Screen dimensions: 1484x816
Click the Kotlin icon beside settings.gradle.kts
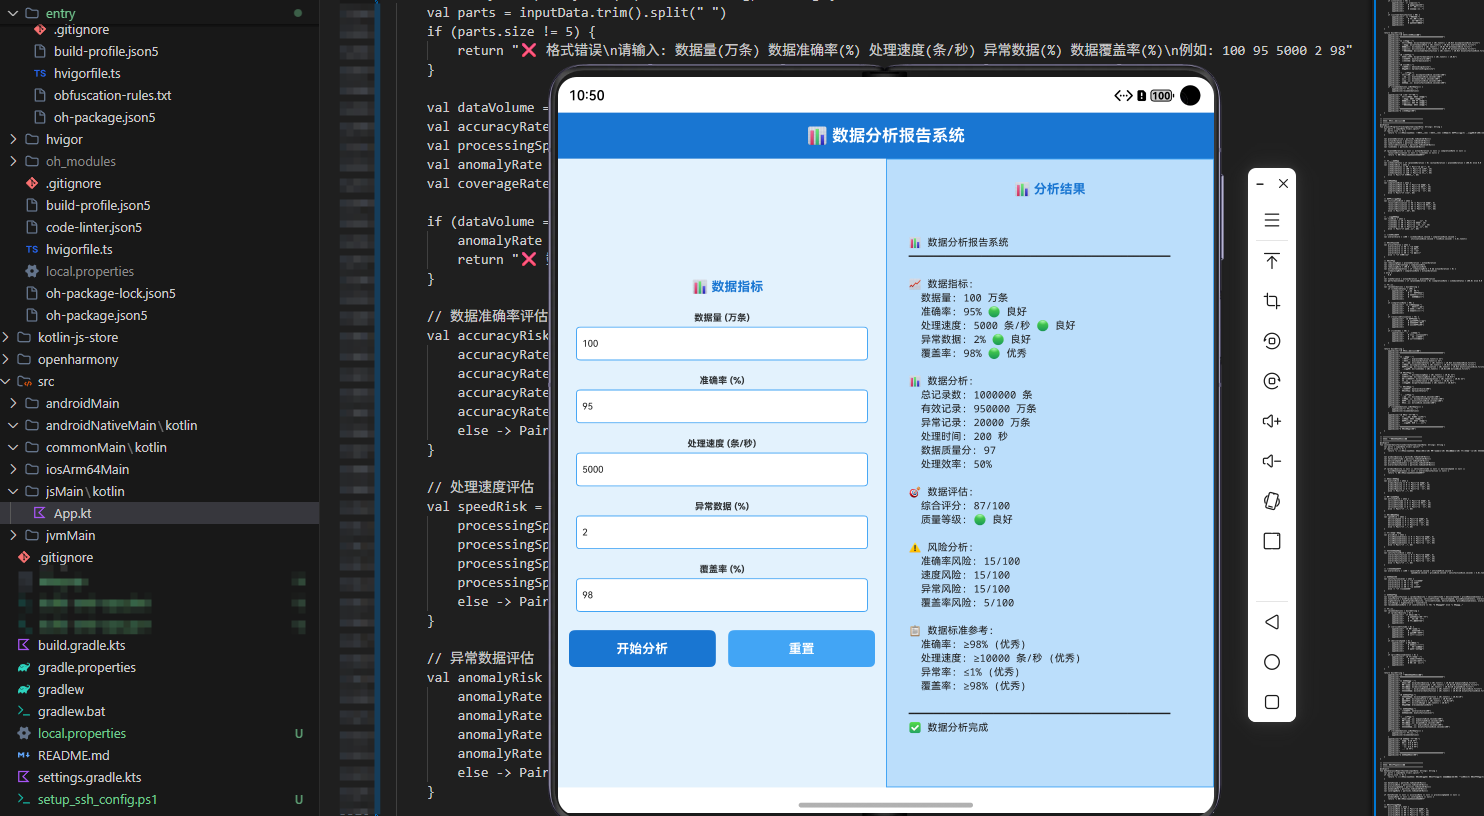24,777
